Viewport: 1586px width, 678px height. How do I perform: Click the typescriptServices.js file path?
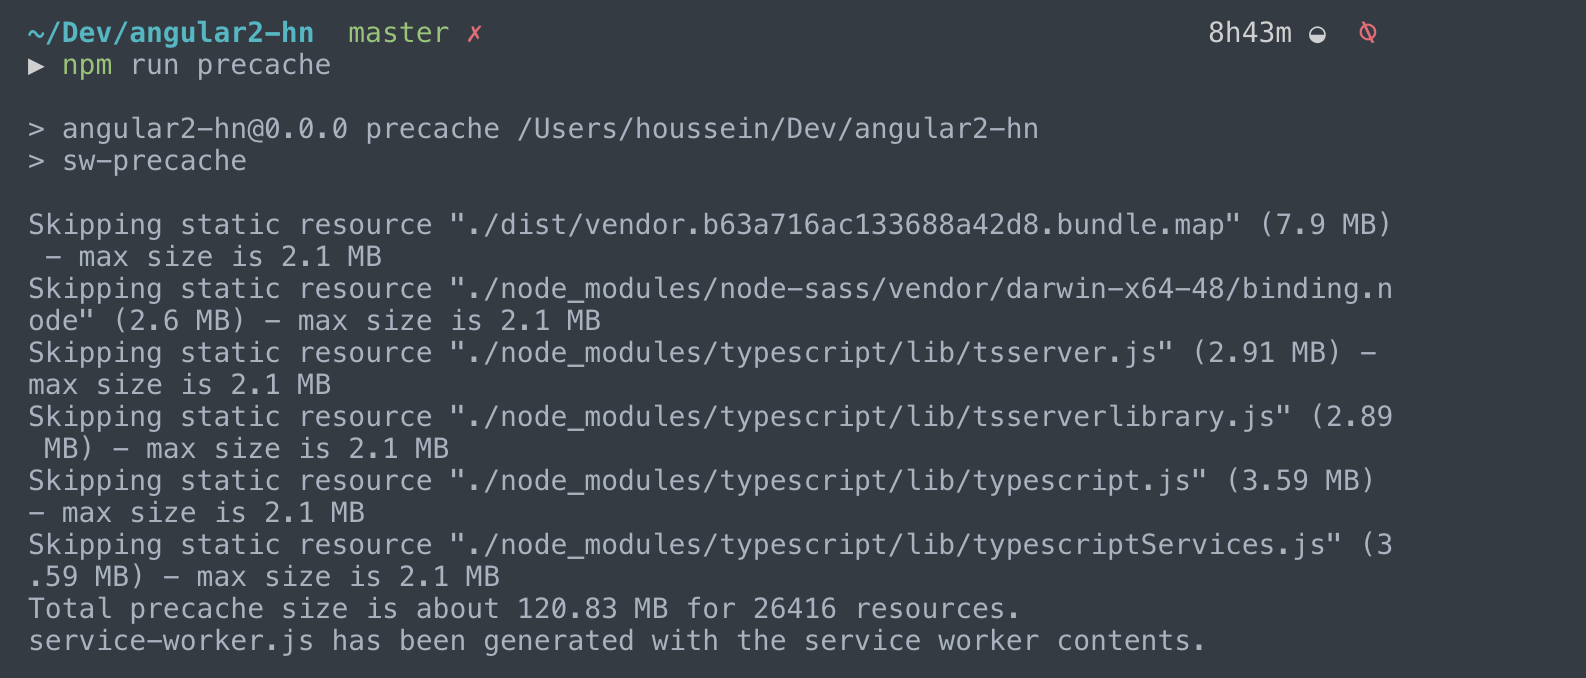click(x=895, y=545)
